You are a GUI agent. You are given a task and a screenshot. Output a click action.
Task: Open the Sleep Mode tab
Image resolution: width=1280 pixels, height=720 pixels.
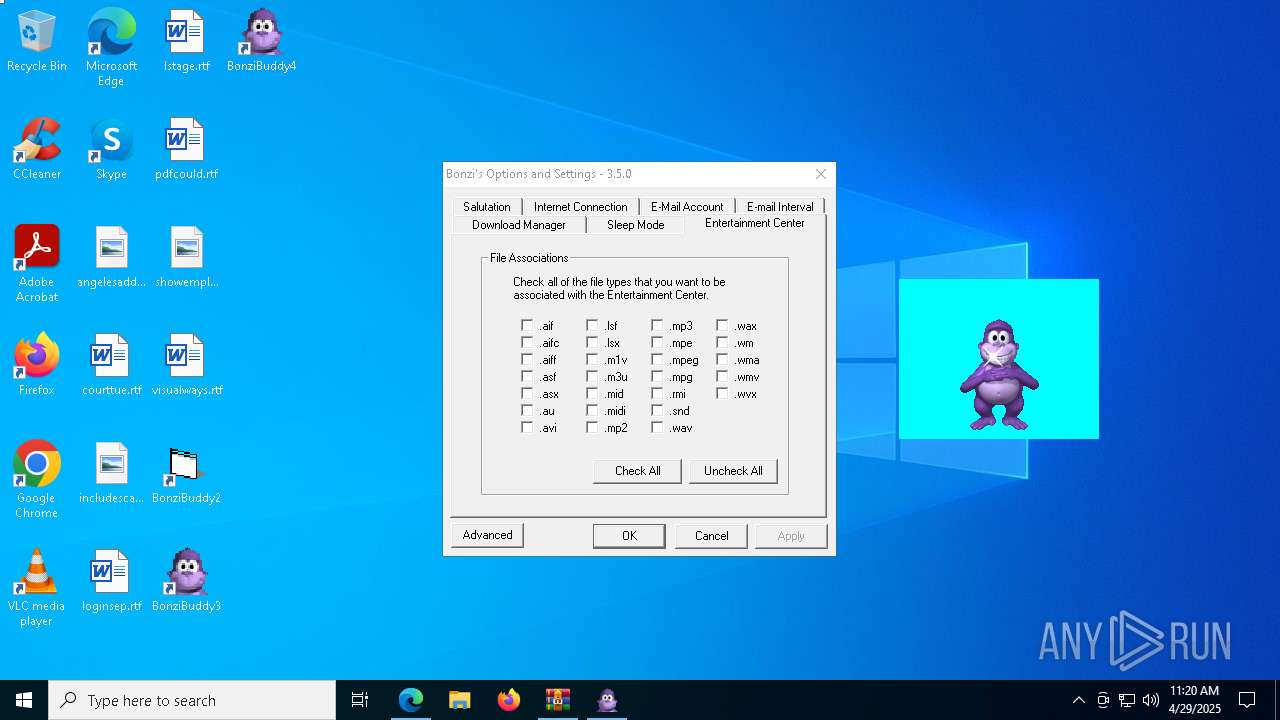[x=636, y=225]
